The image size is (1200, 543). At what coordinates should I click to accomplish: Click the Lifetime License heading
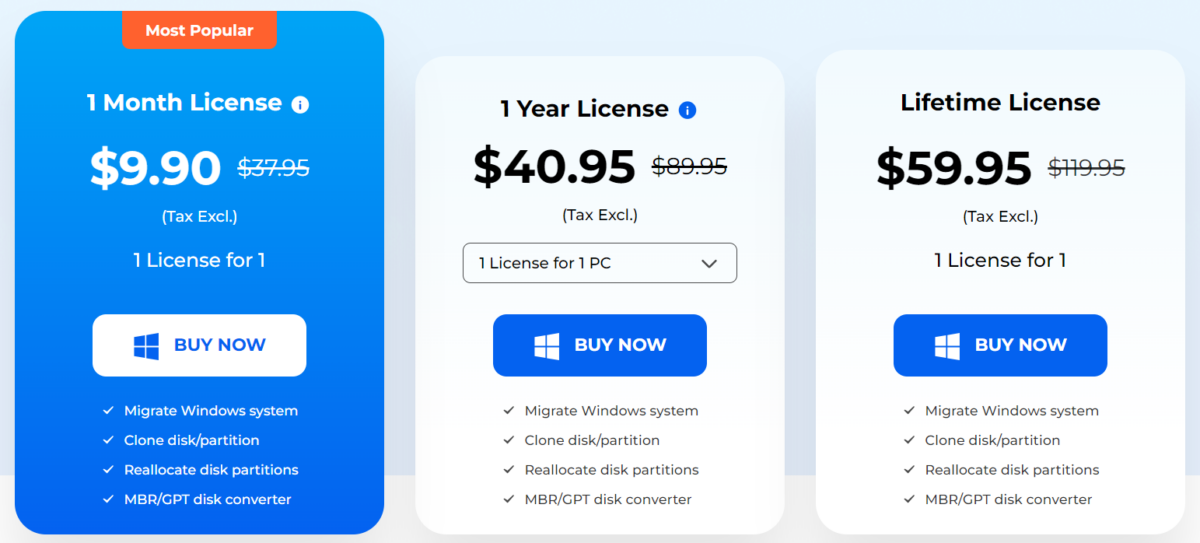tap(1000, 102)
